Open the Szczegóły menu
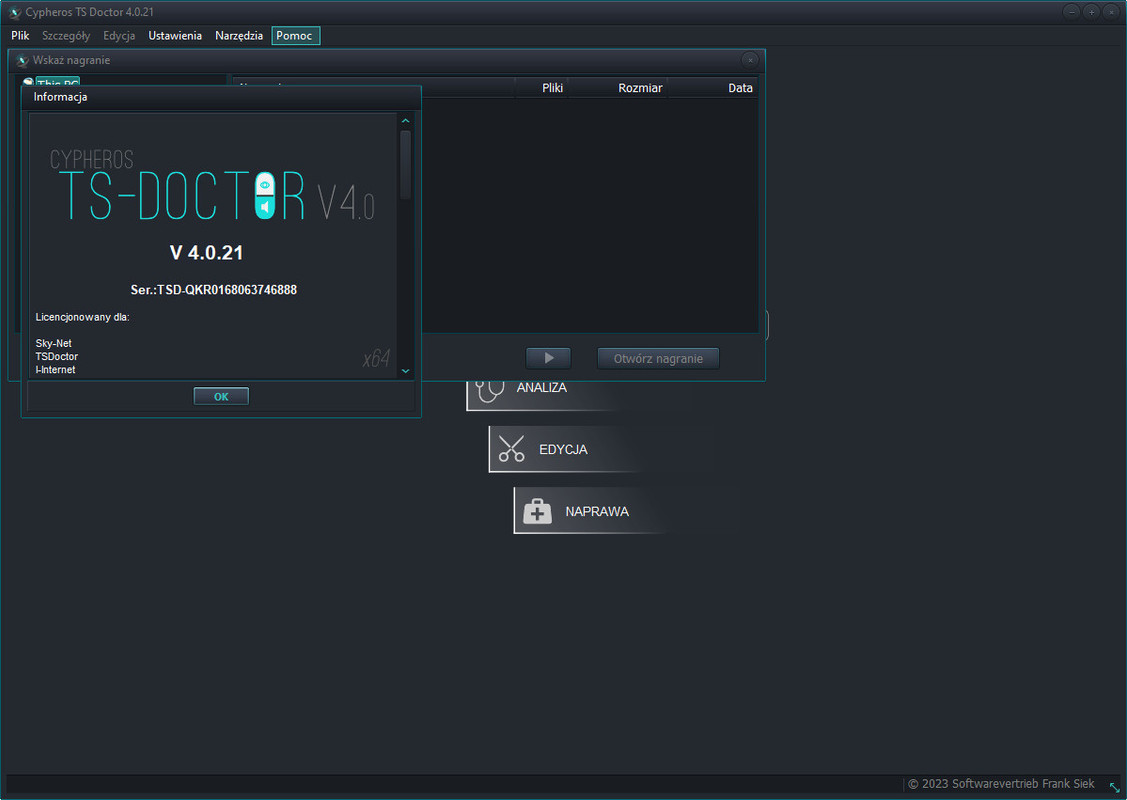The height and width of the screenshot is (800, 1127). 66,35
